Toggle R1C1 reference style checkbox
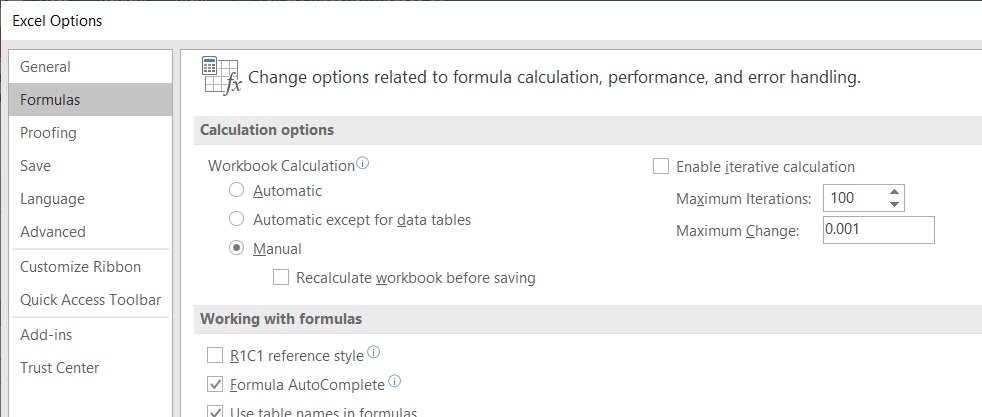 tap(215, 355)
